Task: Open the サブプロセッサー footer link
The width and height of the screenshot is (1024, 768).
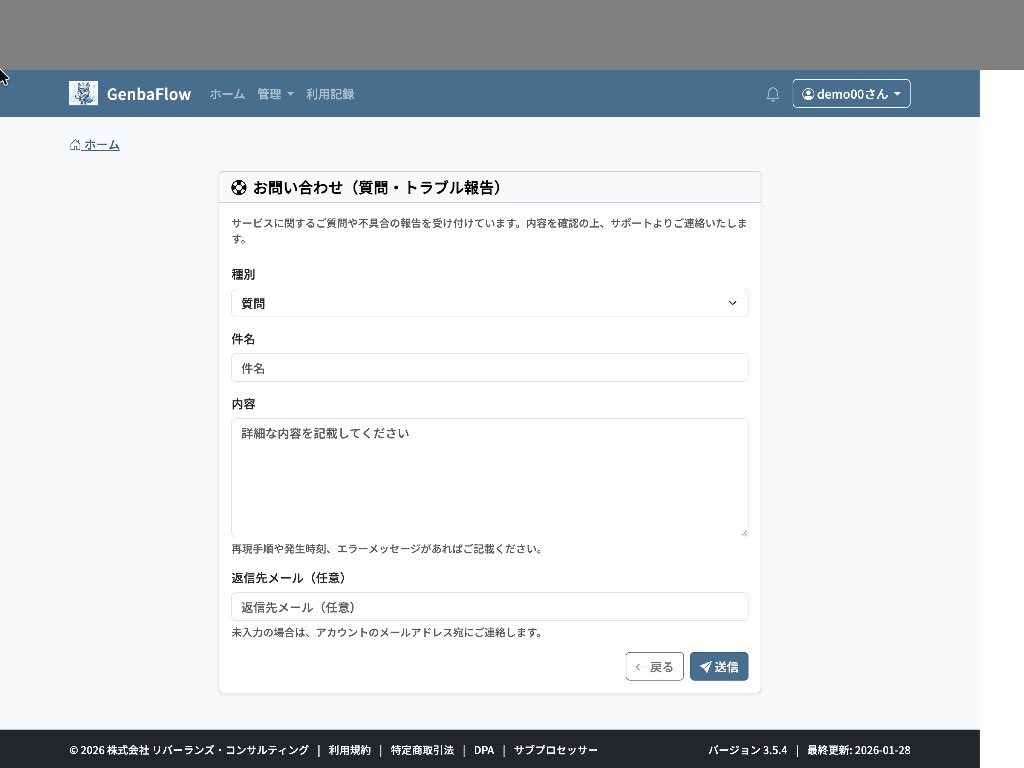Action: tap(555, 749)
